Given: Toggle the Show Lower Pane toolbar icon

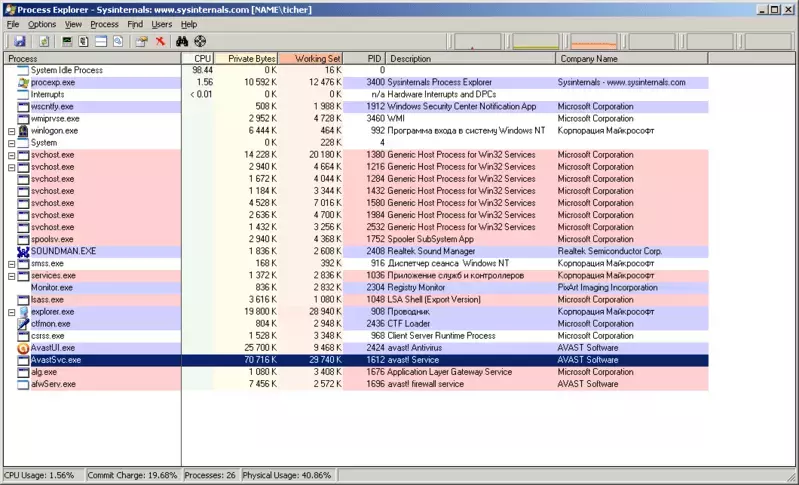Looking at the screenshot, I should [x=101, y=41].
